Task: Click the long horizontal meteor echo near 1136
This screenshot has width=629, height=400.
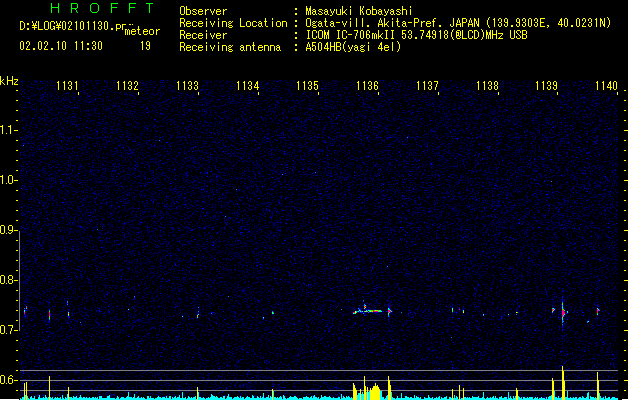Action: [x=368, y=310]
